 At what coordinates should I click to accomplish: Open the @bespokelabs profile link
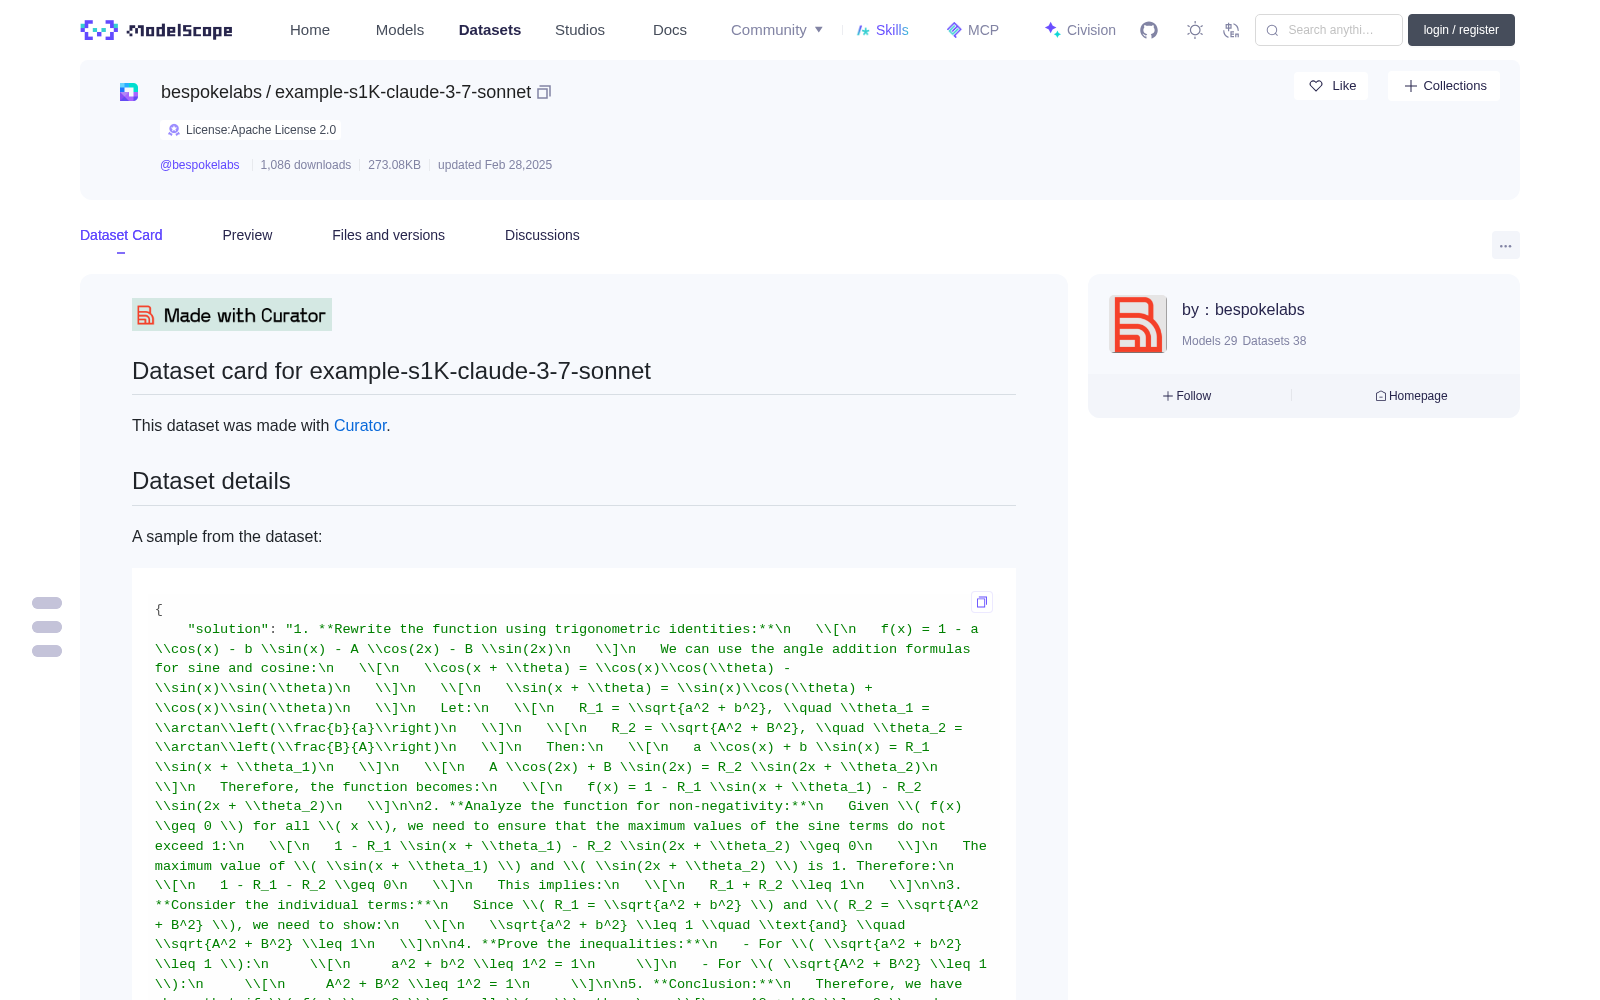click(200, 165)
